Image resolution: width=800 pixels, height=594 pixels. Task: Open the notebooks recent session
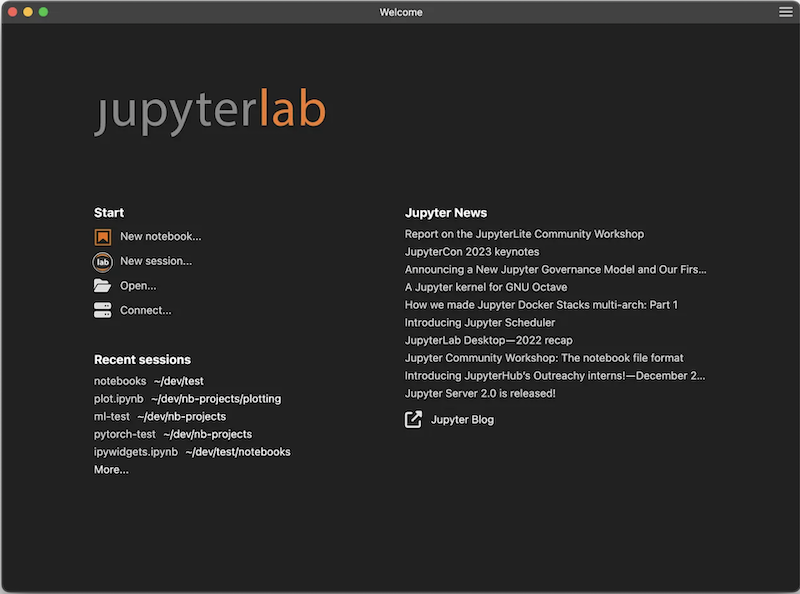click(120, 381)
